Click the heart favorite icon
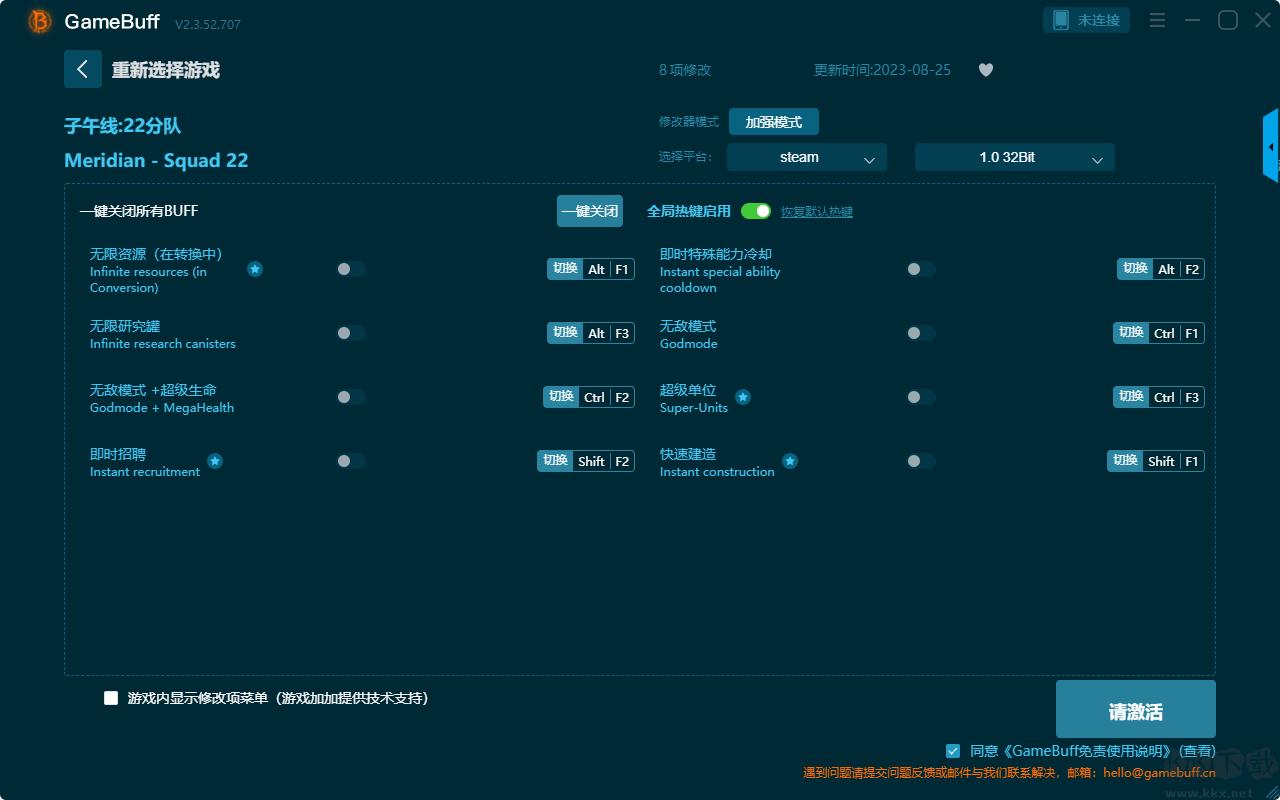Image resolution: width=1280 pixels, height=800 pixels. tap(986, 70)
